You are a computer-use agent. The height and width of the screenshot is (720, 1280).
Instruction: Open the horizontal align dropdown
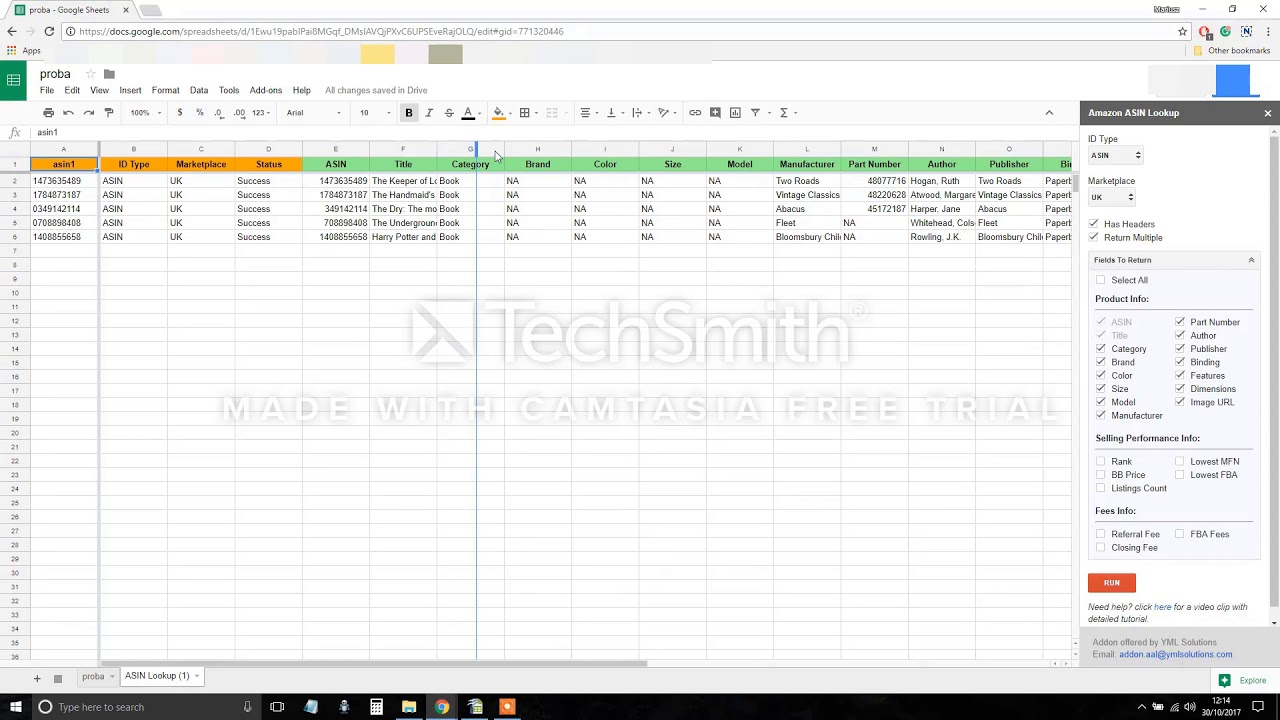coord(589,113)
